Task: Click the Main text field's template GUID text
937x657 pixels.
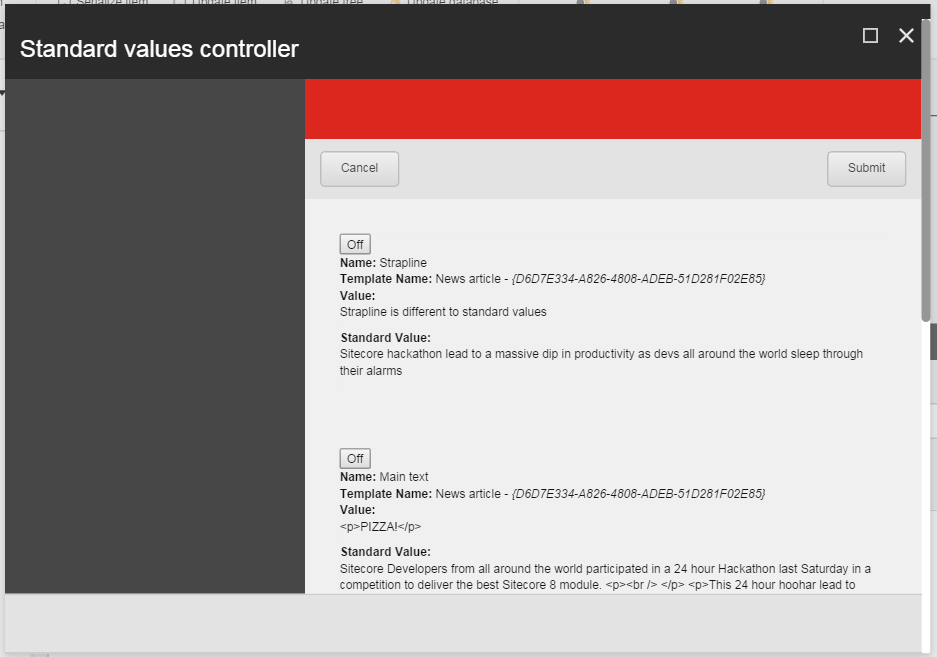Action: [x=638, y=493]
